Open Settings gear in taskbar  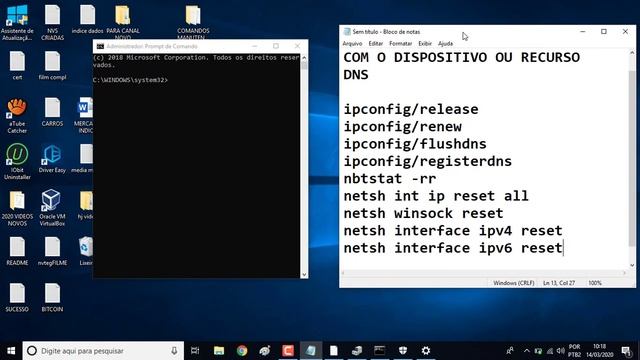(426, 351)
